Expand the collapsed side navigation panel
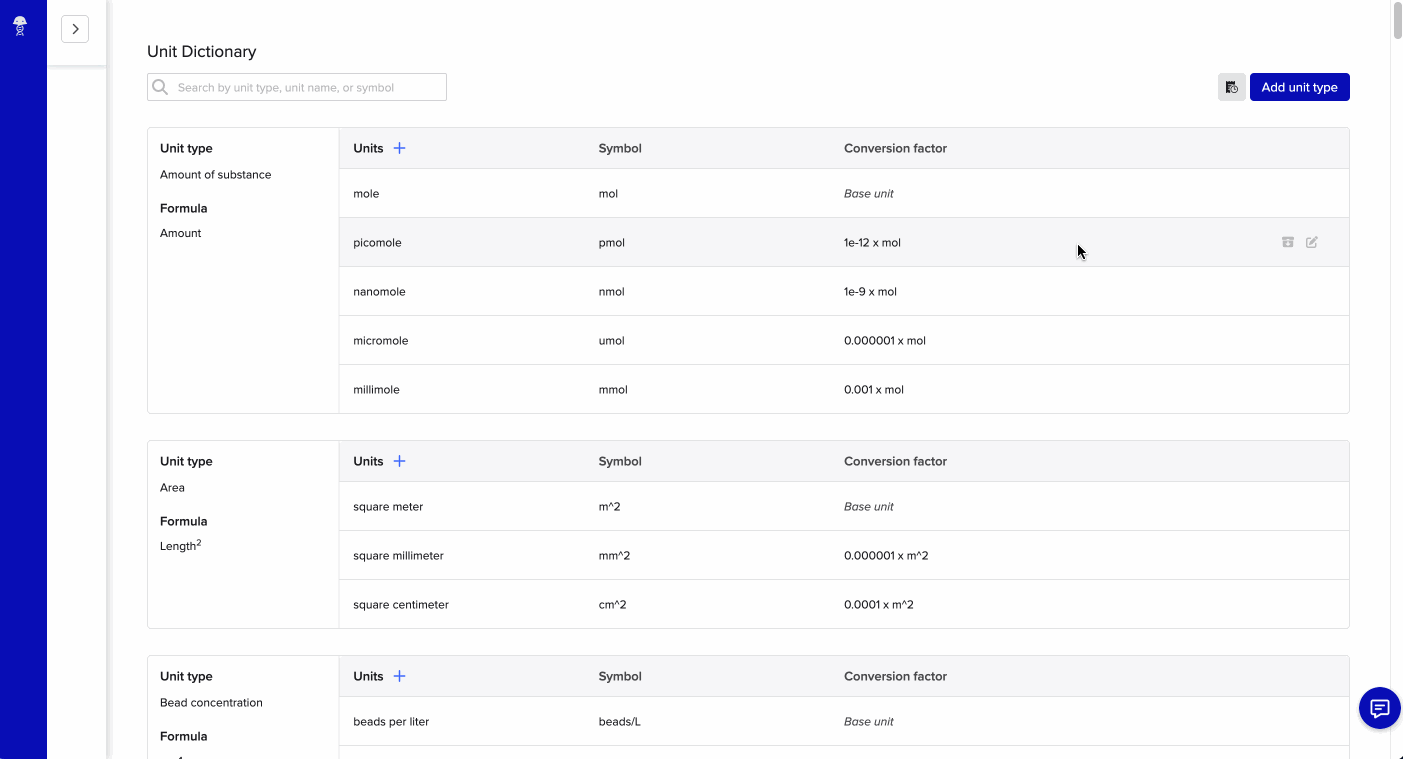Viewport: 1403px width, 759px height. coord(75,29)
